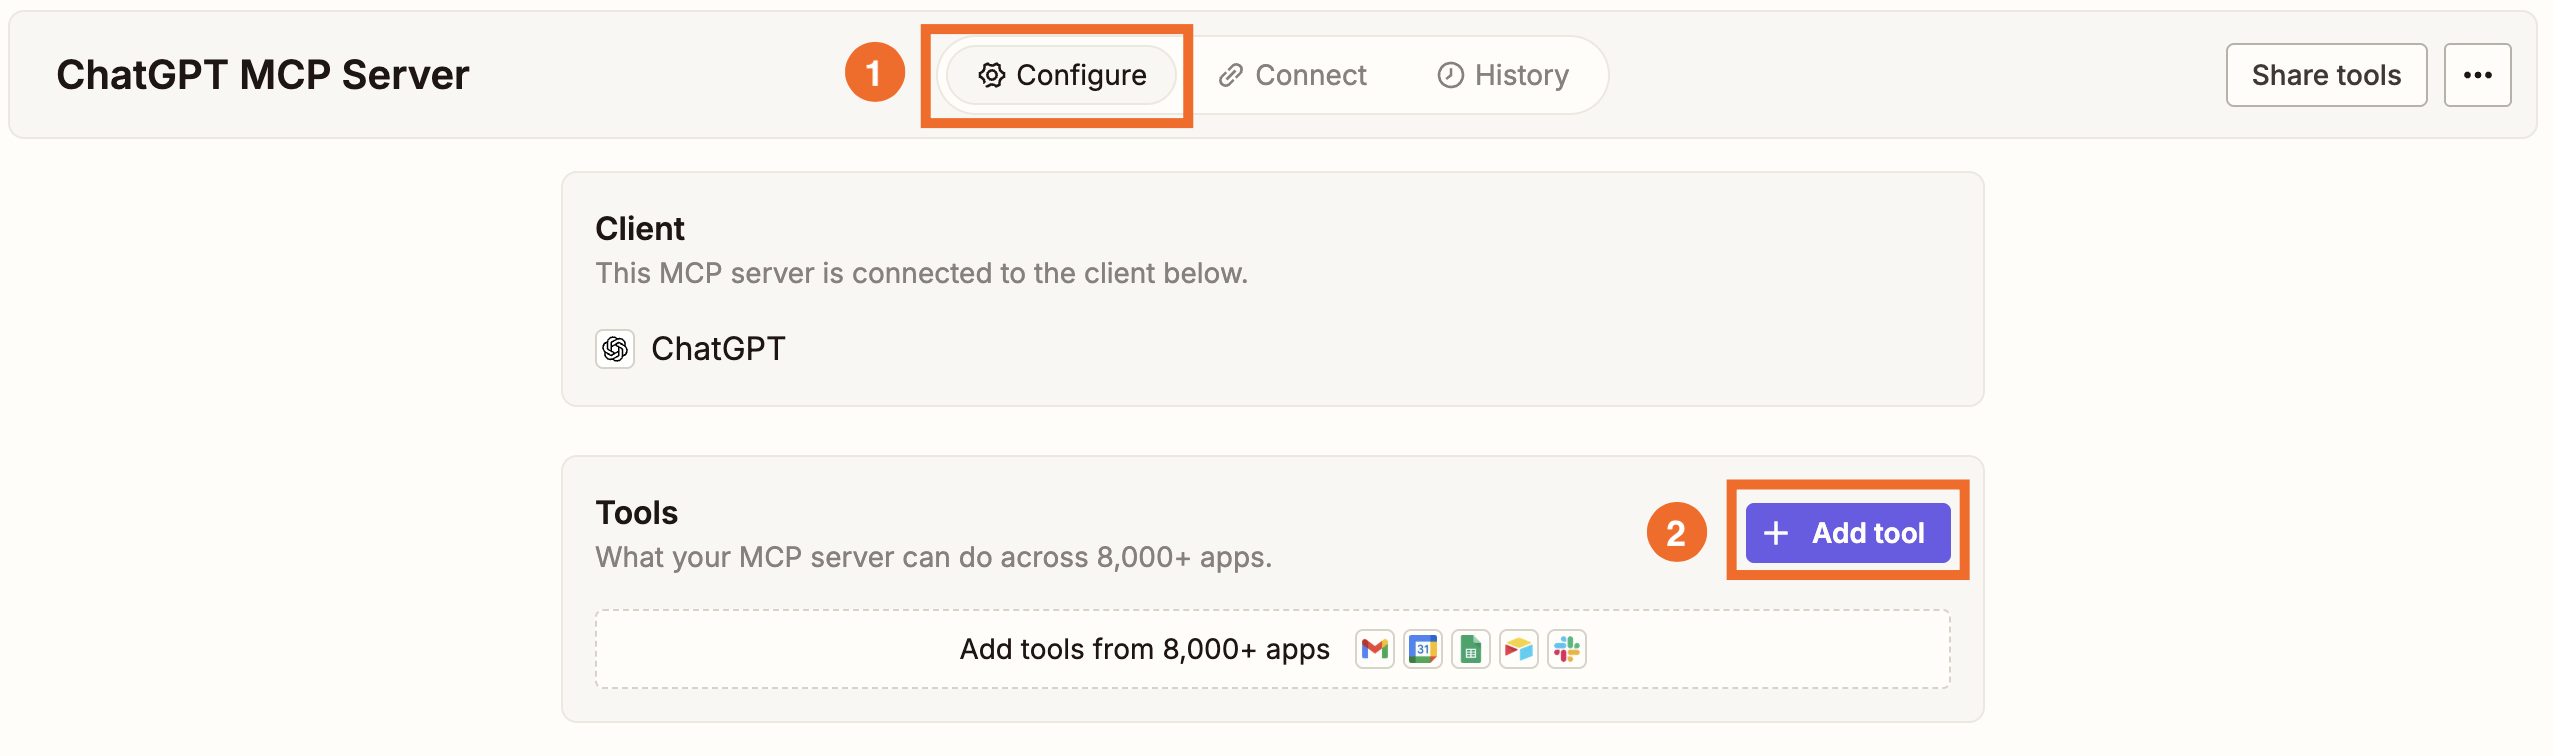Viewport: 2554px width, 756px height.
Task: Click the Google Calendar app icon
Action: pyautogui.click(x=1423, y=649)
